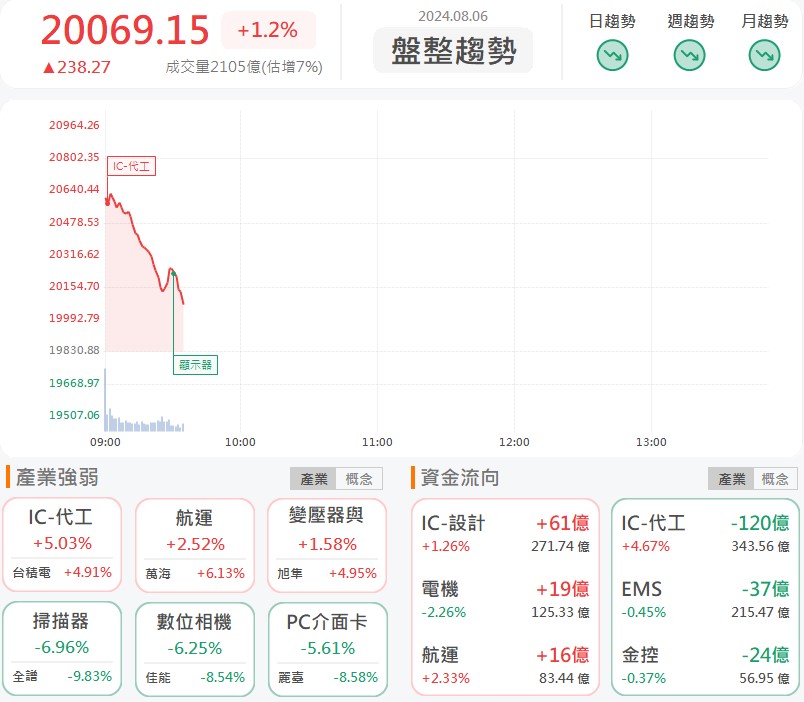The width and height of the screenshot is (804, 702).
Task: Select the 概念 tab in 產業強弱
Action: click(359, 479)
